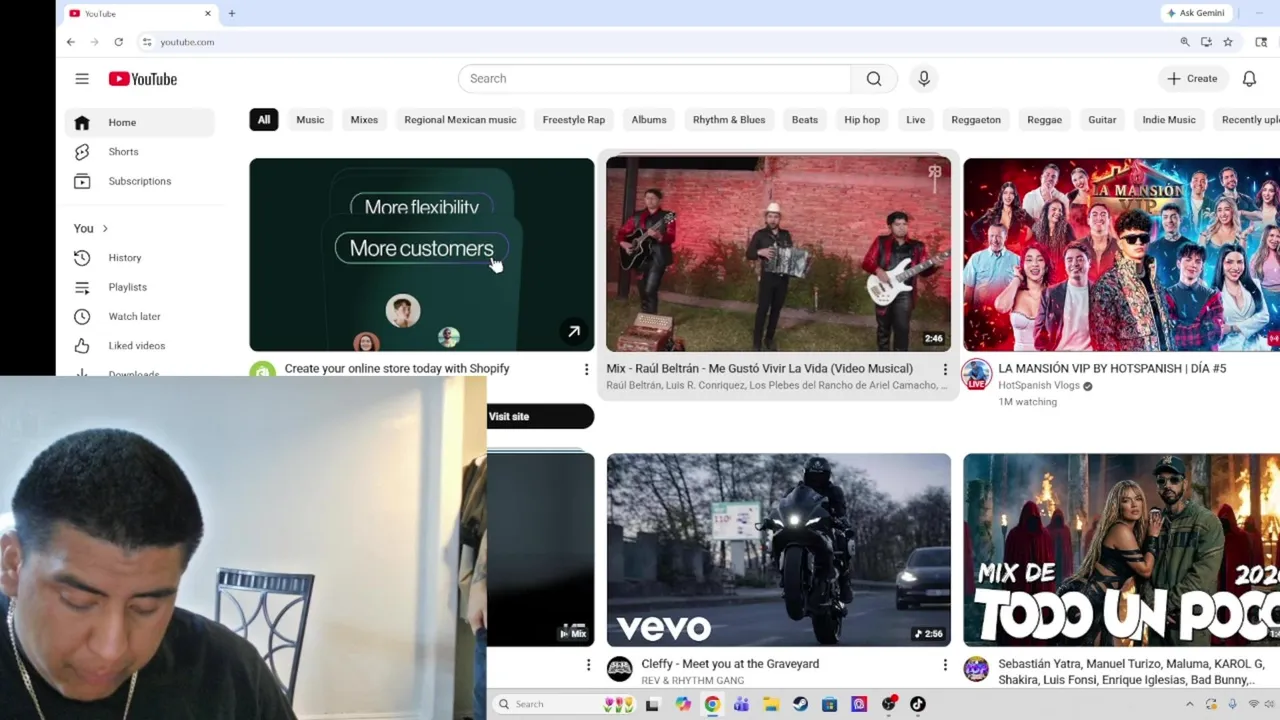The width and height of the screenshot is (1280, 720).
Task: Open TikTok from the taskbar
Action: [x=918, y=704]
